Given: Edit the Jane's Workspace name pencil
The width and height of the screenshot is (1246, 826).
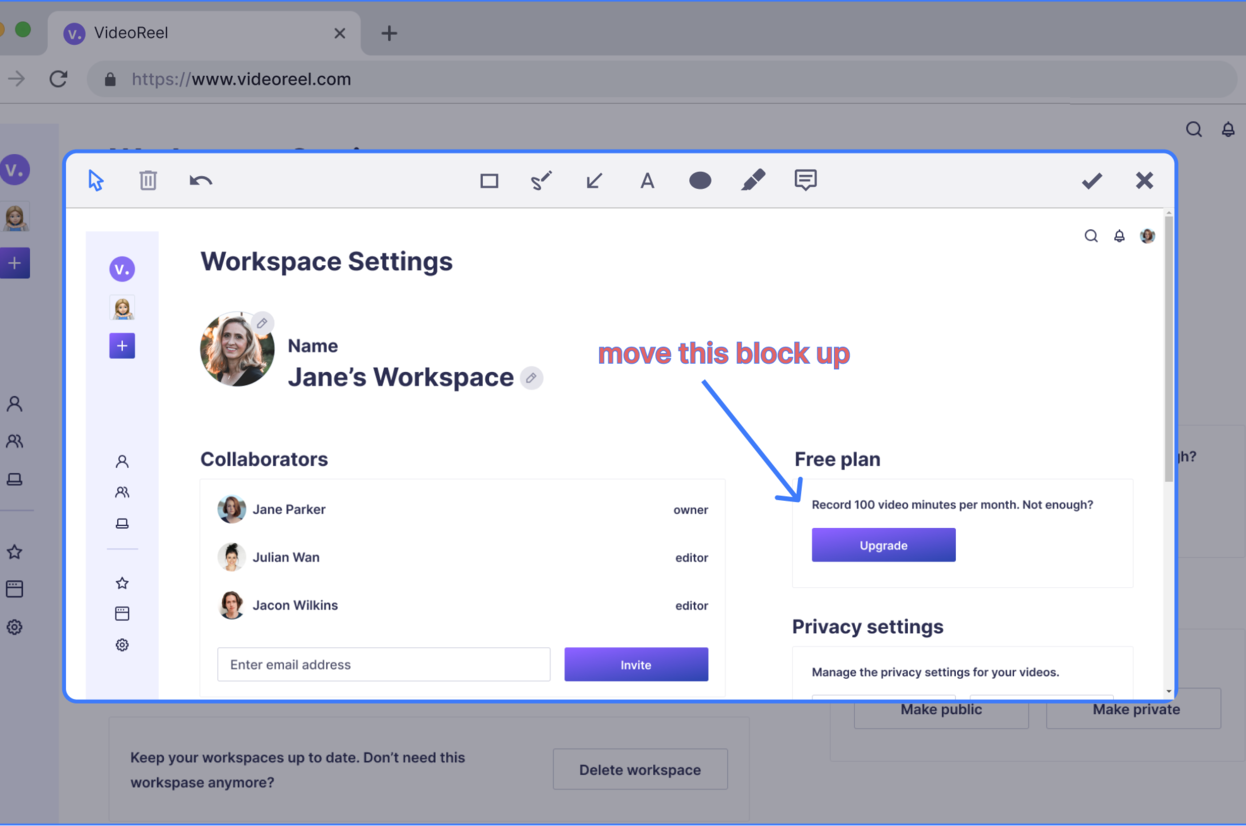Looking at the screenshot, I should tap(532, 378).
